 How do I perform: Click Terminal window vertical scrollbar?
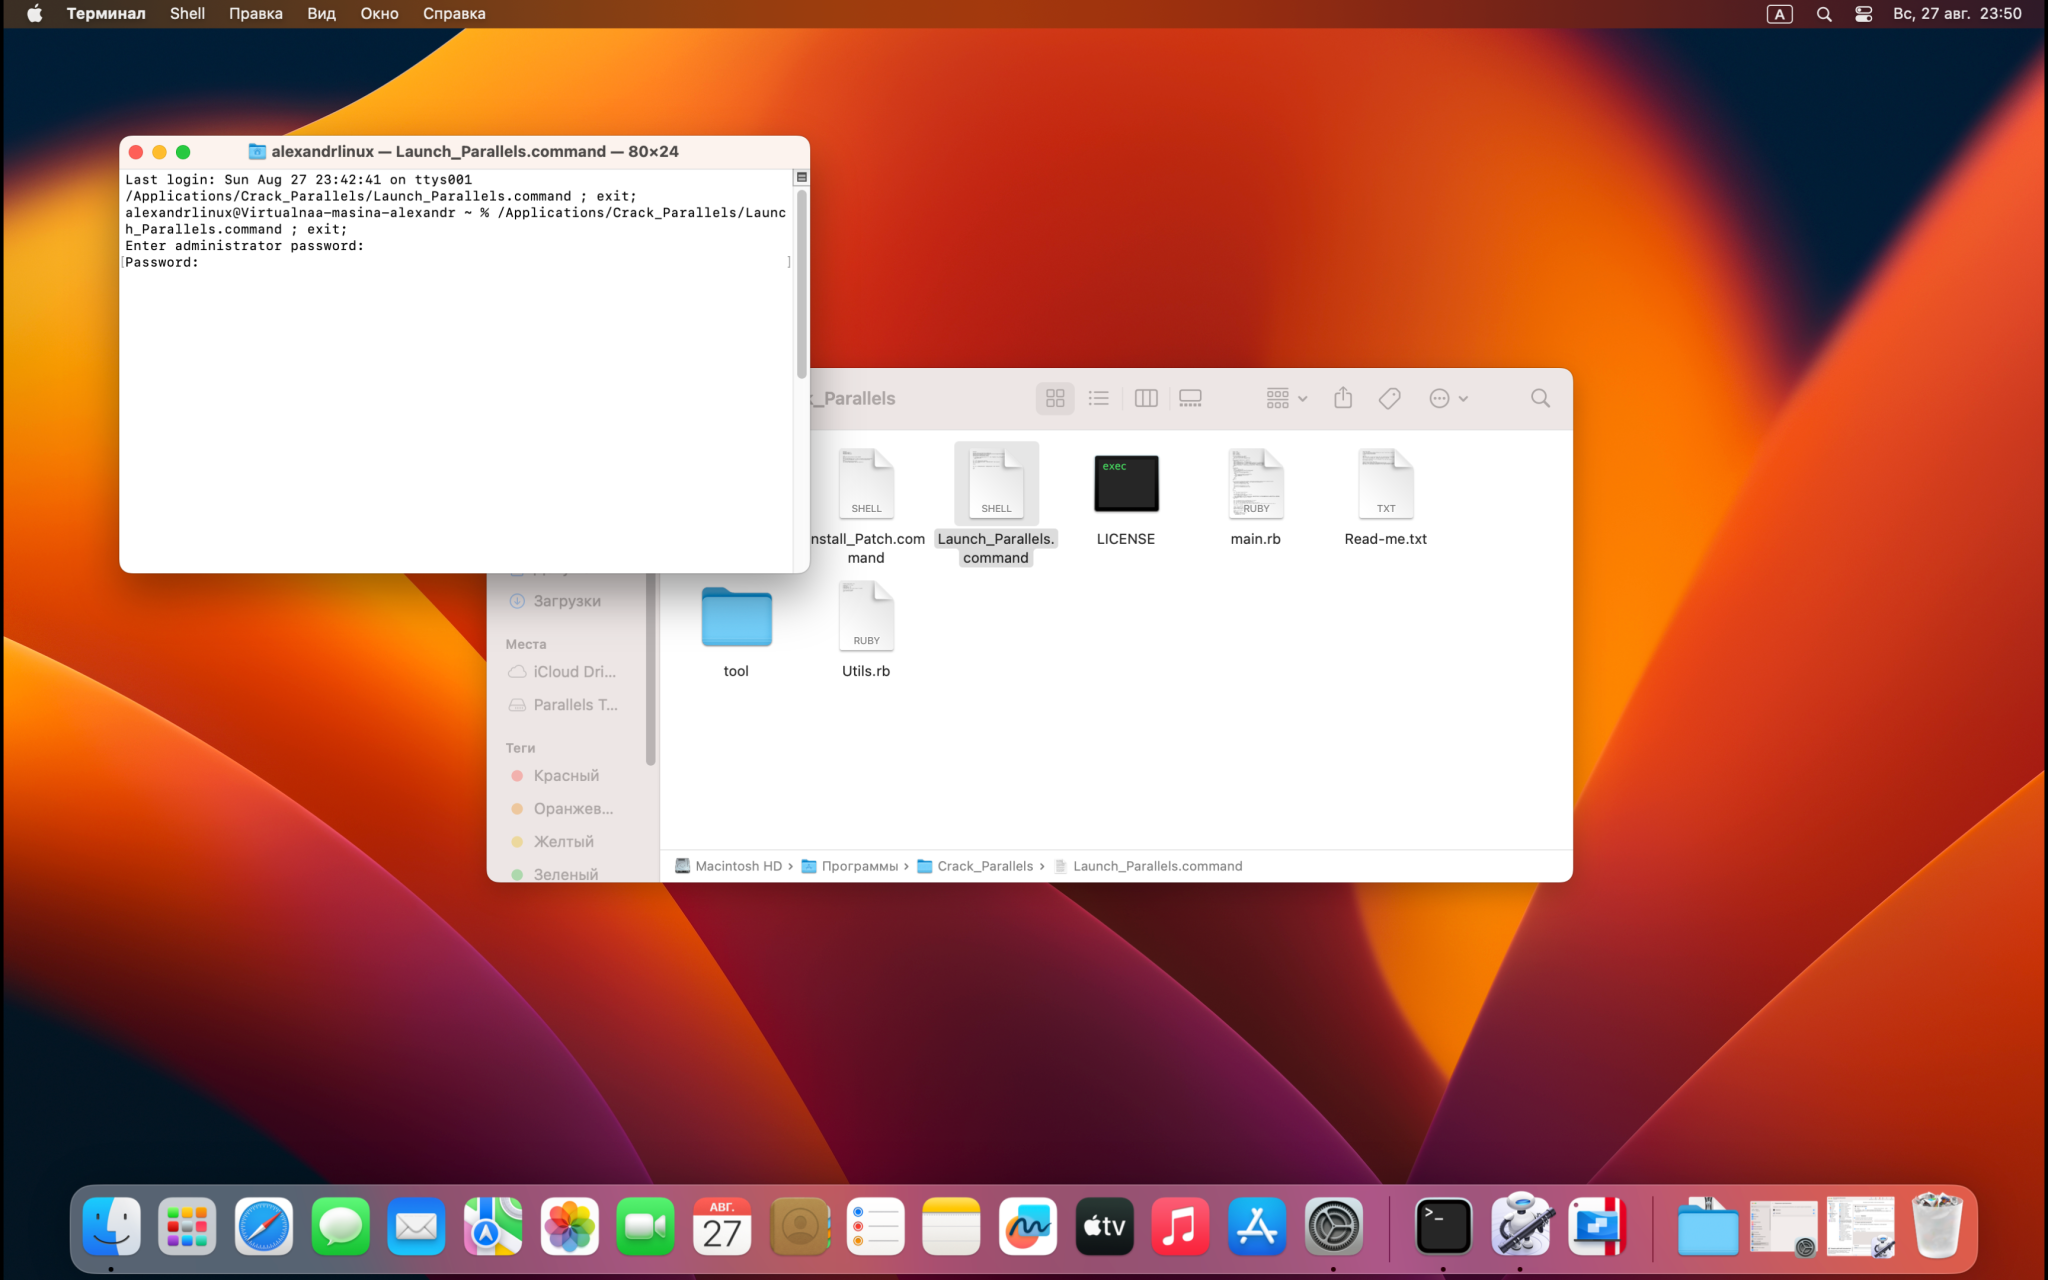[x=801, y=284]
